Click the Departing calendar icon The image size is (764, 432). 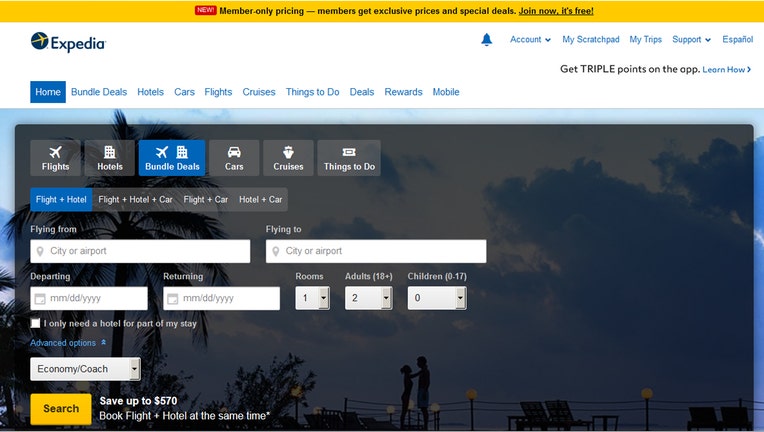pyautogui.click(x=40, y=299)
